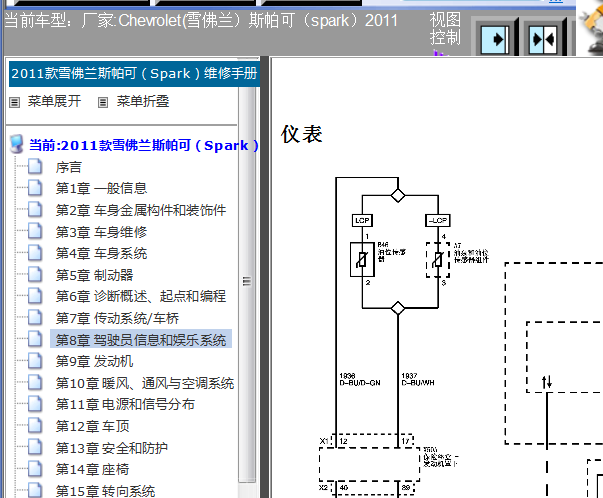Click the –LCP connector box in diagram
Viewport: 603px width, 498px height.
coord(438,220)
